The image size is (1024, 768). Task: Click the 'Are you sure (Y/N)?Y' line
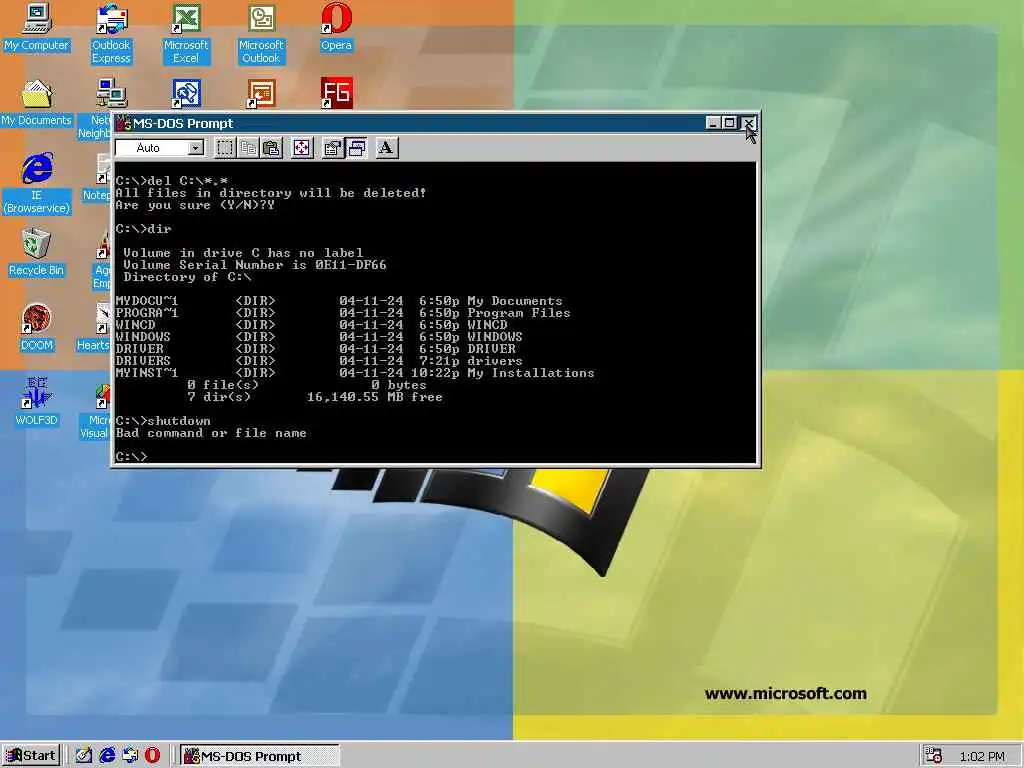[x=195, y=205]
